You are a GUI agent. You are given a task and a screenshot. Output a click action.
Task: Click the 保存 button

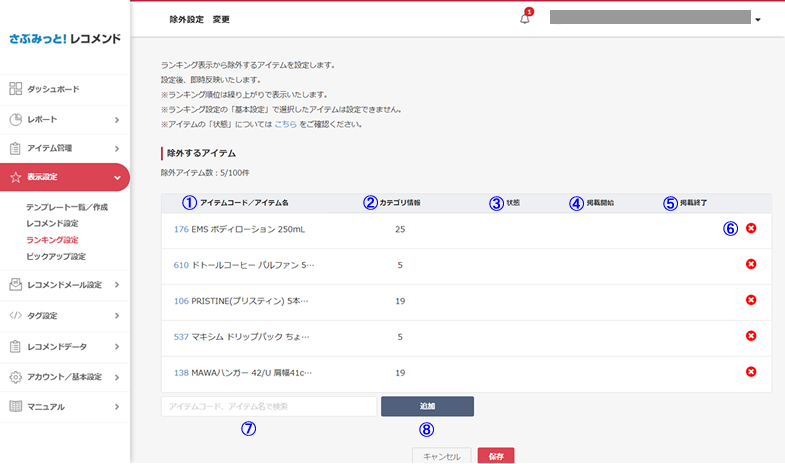point(496,455)
